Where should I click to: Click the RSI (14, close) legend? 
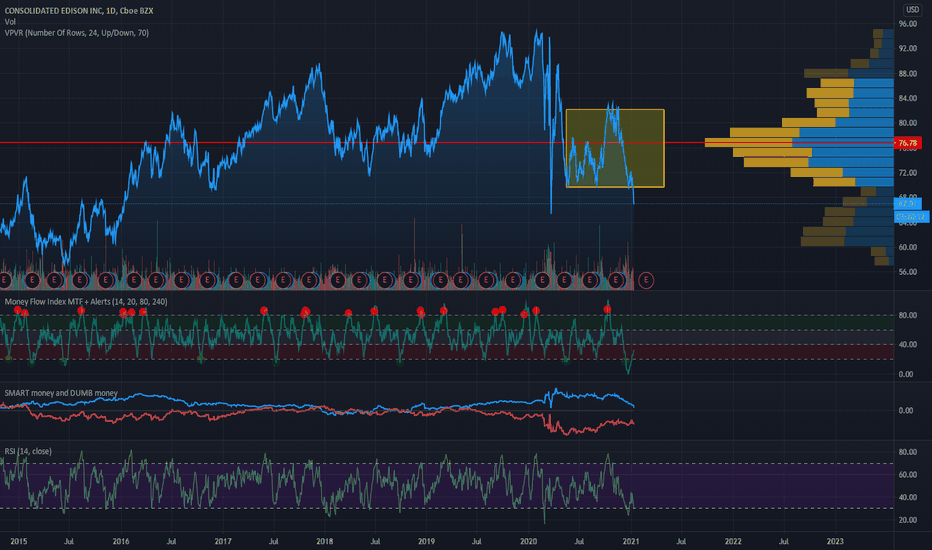[x=28, y=451]
